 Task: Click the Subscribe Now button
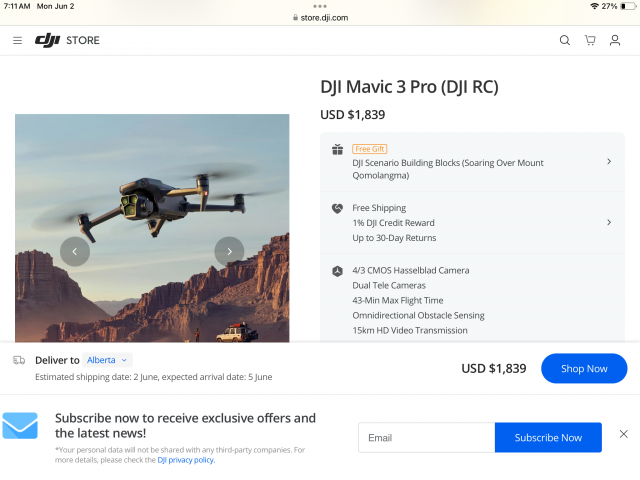point(548,438)
